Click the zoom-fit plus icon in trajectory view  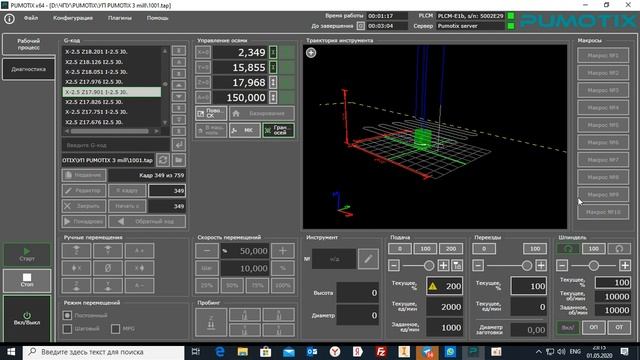[311, 53]
